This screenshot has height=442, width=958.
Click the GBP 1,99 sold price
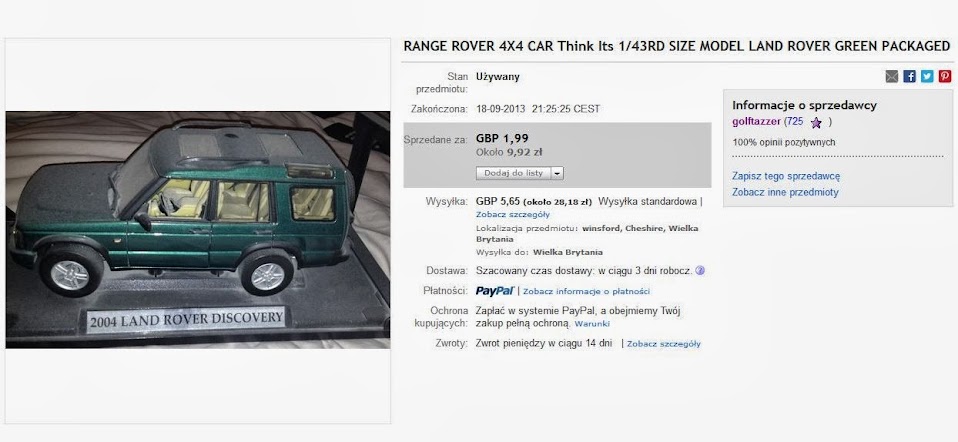[x=502, y=138]
